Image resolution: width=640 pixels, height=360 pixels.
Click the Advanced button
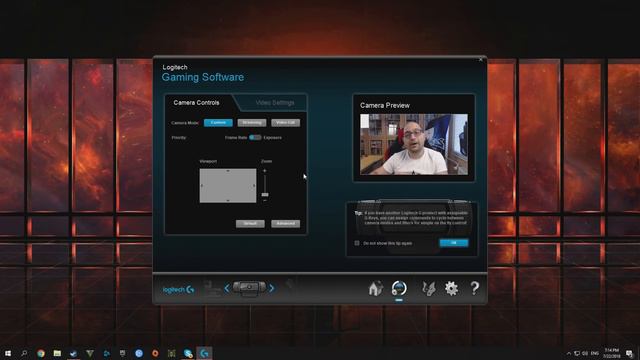285,224
